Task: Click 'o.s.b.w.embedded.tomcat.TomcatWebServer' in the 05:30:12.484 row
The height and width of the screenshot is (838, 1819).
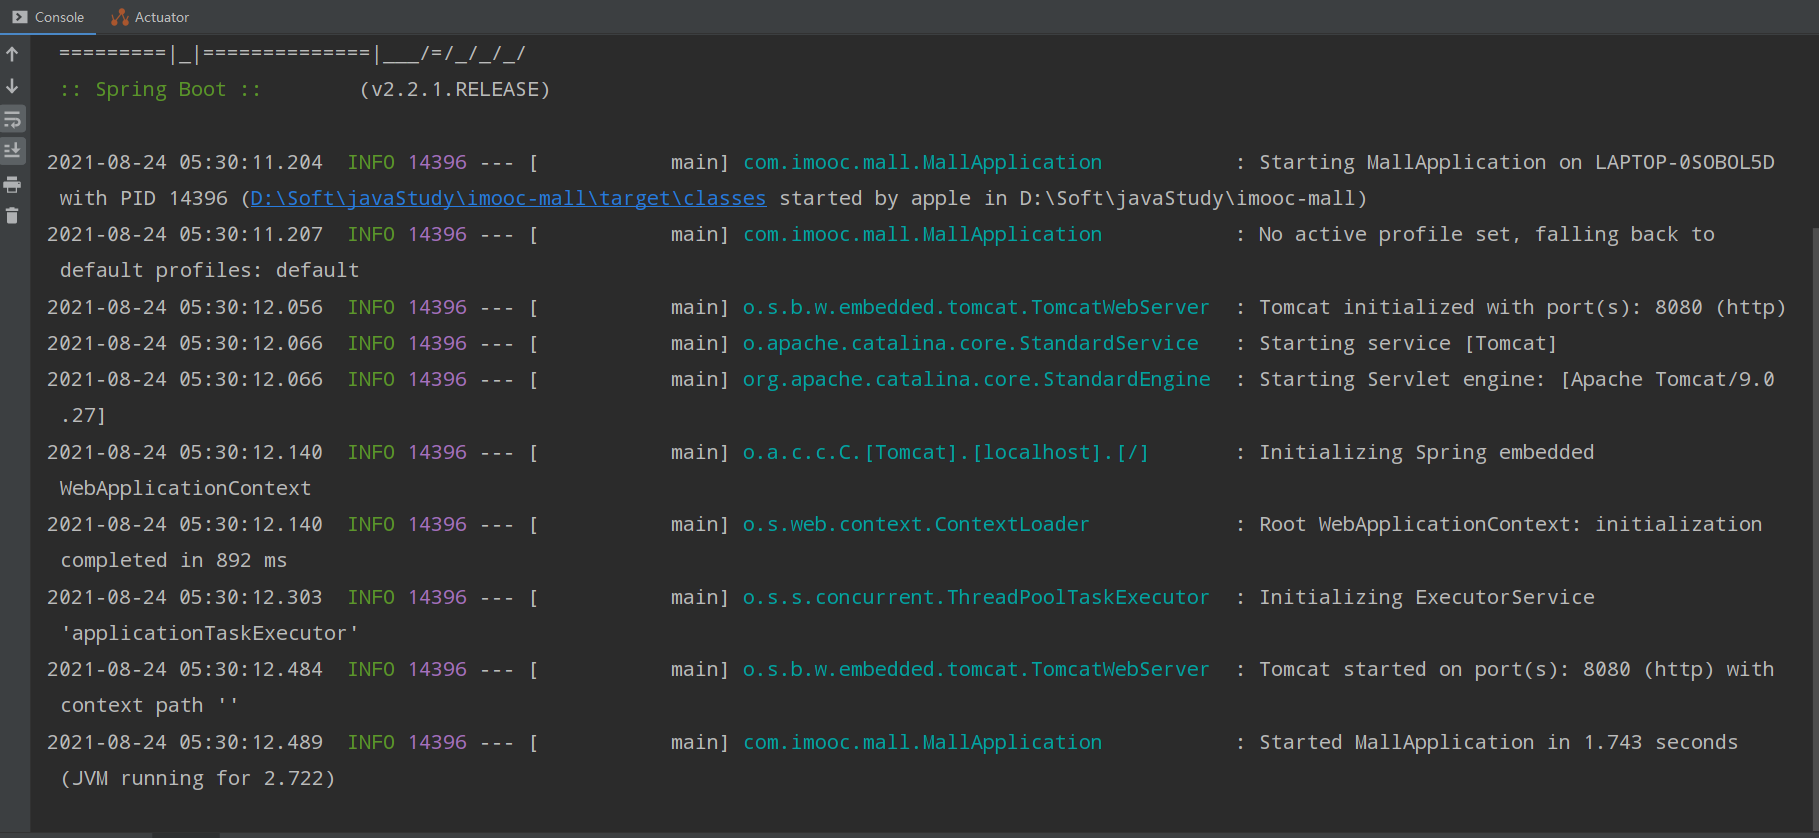Action: pyautogui.click(x=975, y=669)
